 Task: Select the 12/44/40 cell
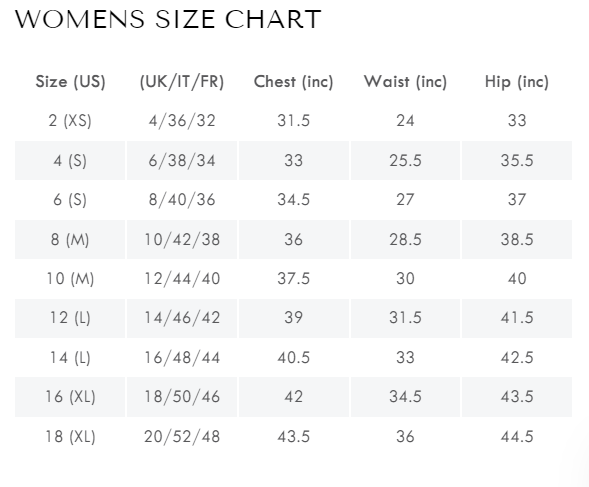pos(182,278)
